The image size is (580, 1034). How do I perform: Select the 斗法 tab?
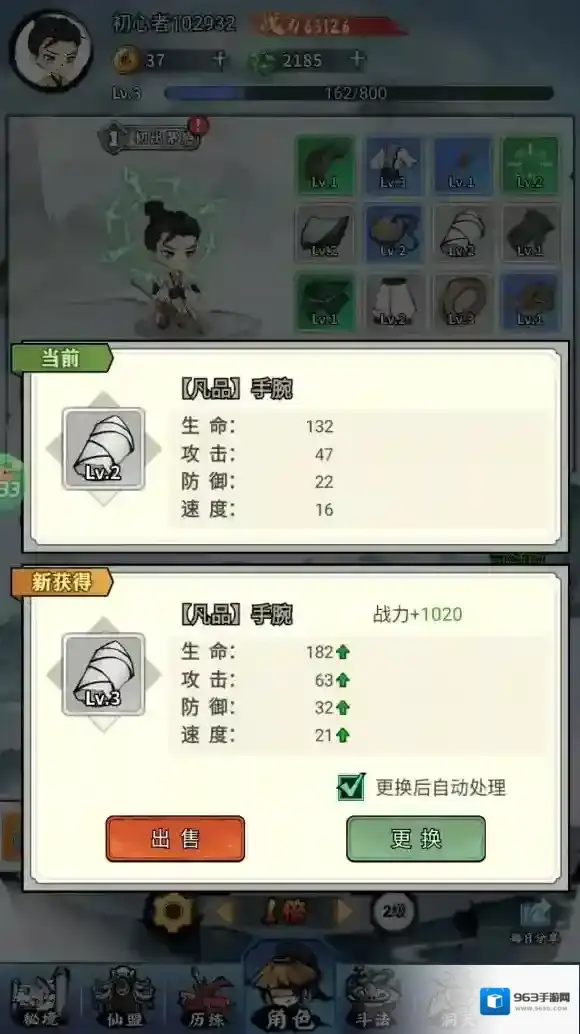(x=373, y=998)
